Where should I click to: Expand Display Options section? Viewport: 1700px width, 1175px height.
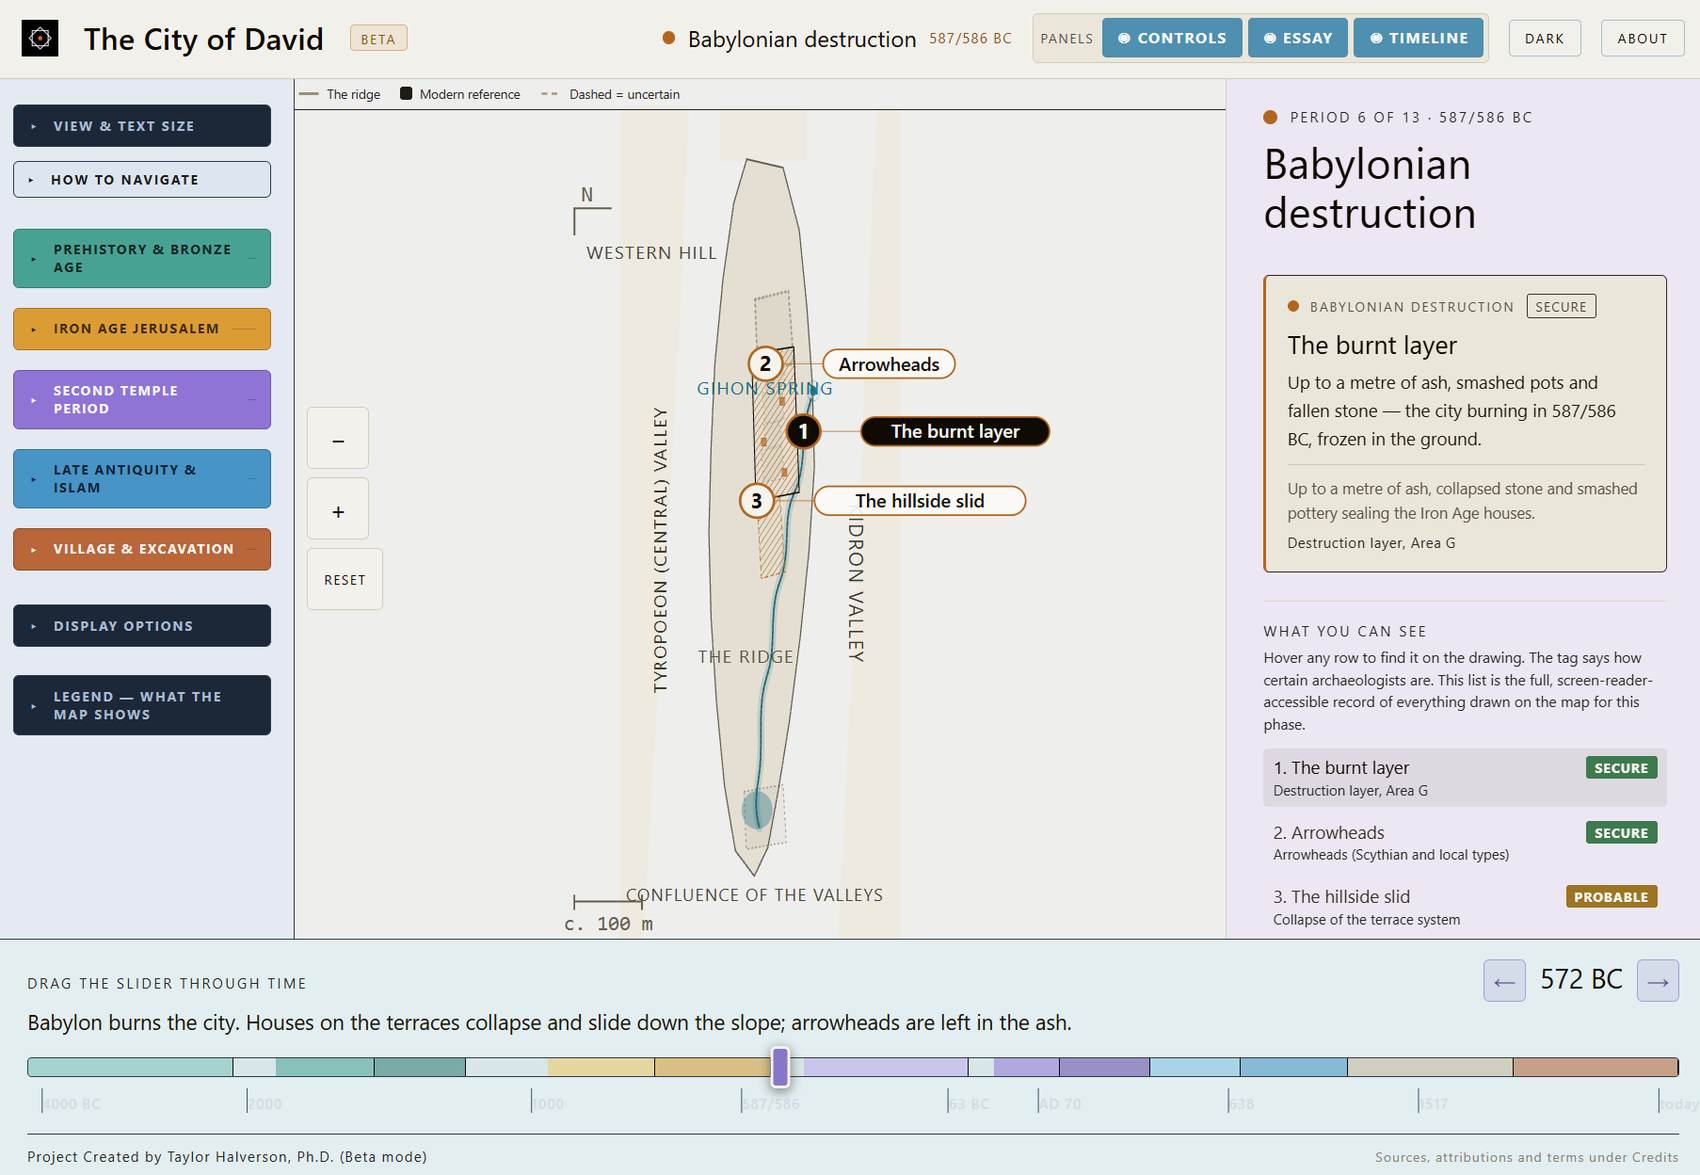pos(142,626)
